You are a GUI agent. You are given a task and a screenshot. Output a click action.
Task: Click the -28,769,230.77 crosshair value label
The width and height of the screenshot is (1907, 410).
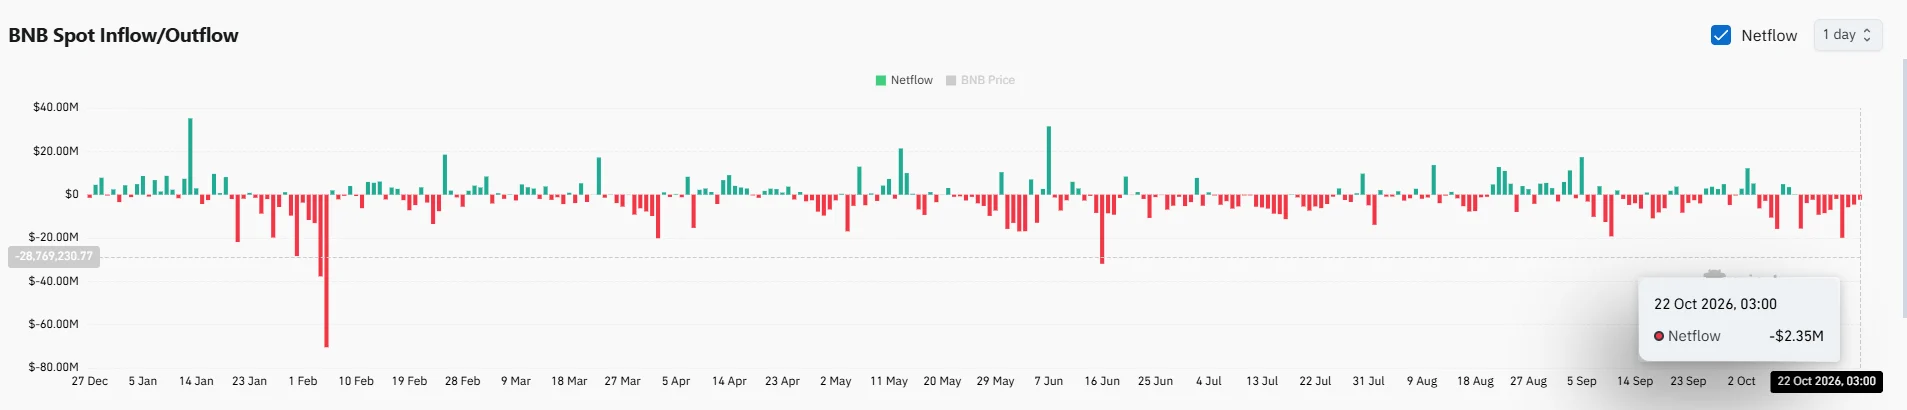pos(54,256)
